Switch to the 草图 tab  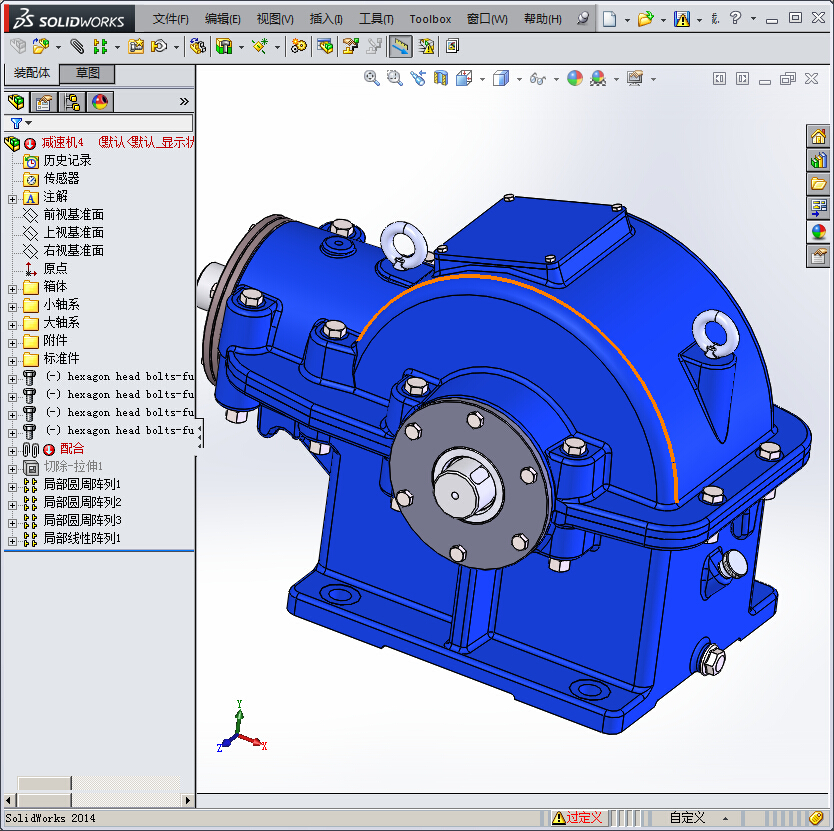click(x=87, y=73)
